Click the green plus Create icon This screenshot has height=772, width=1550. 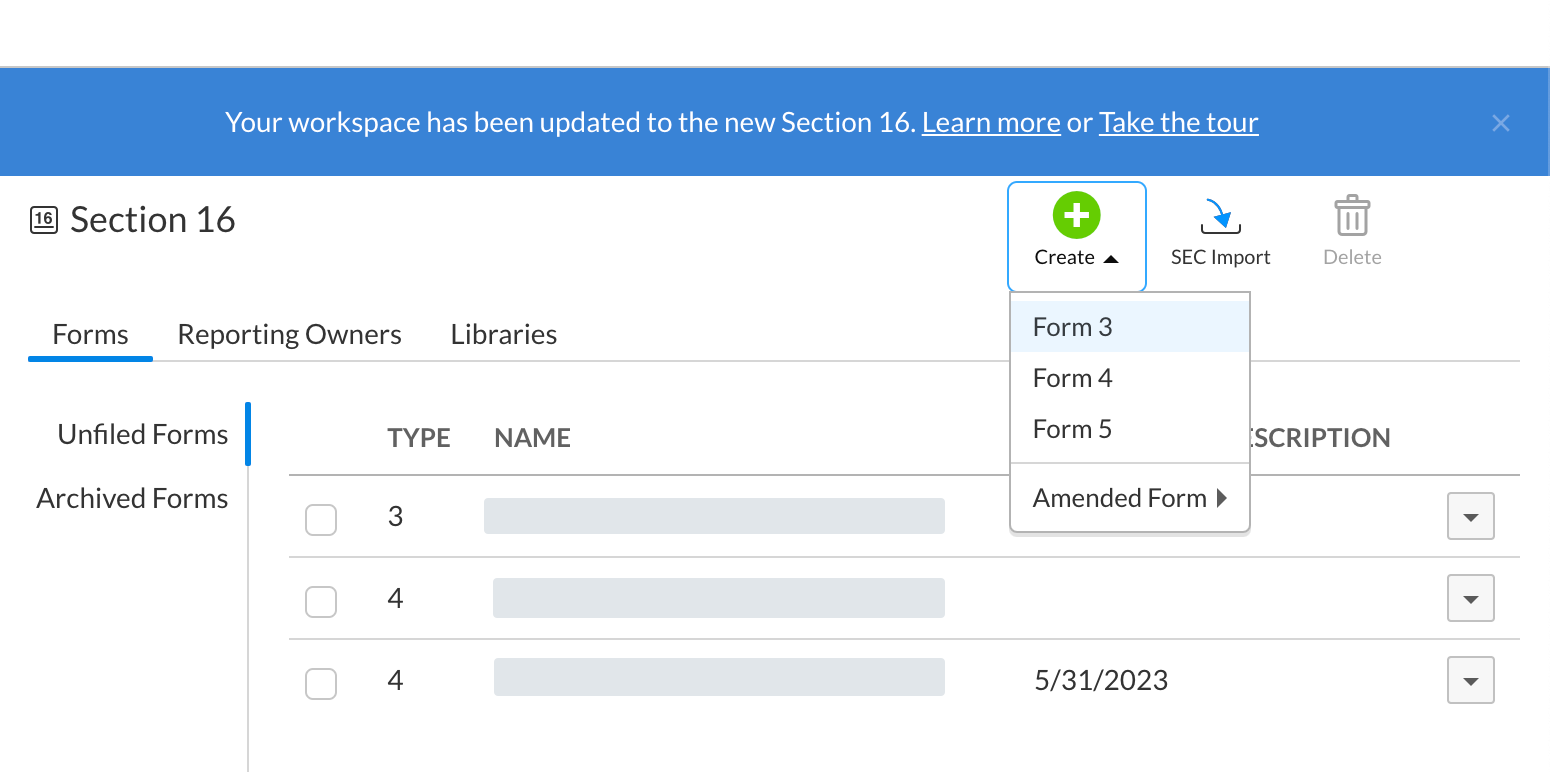(1076, 215)
